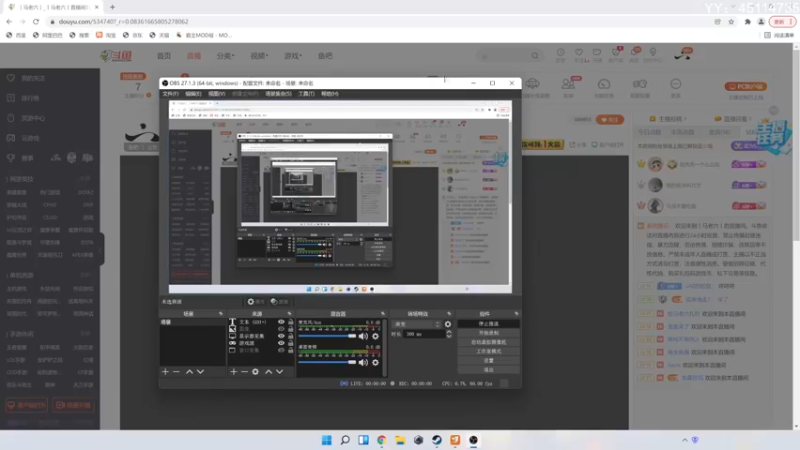This screenshot has height=450, width=800.
Task: Click the Studio Mode button in OBS Controls
Action: tap(488, 352)
